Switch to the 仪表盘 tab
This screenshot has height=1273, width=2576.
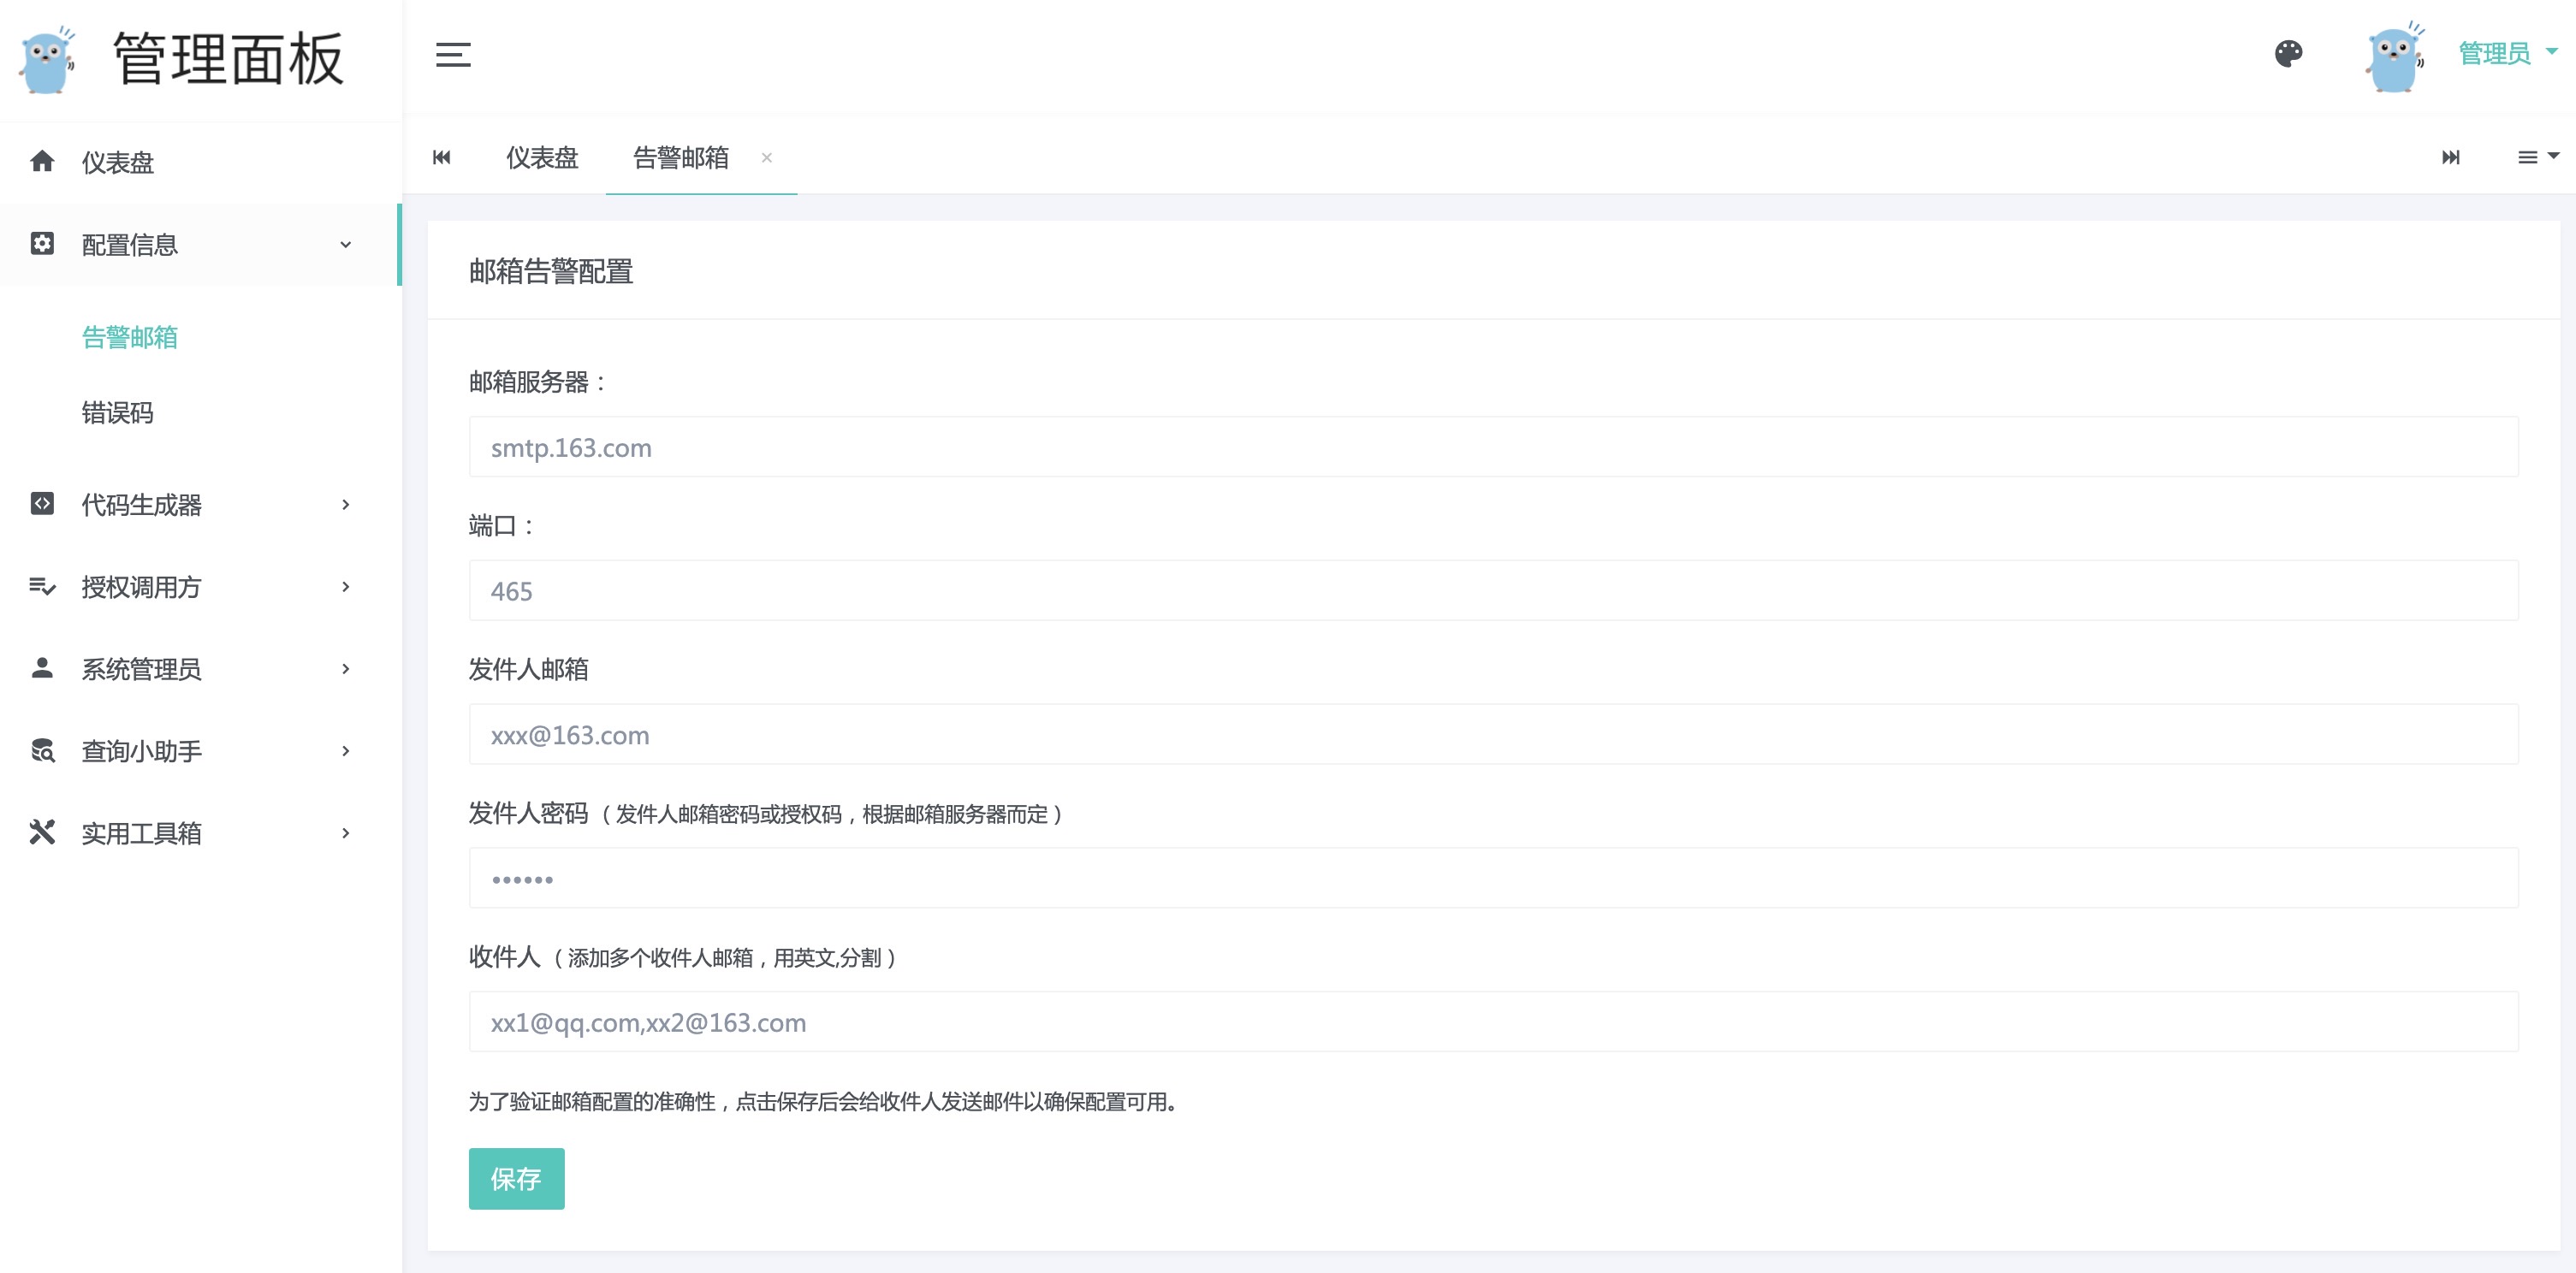tap(541, 157)
